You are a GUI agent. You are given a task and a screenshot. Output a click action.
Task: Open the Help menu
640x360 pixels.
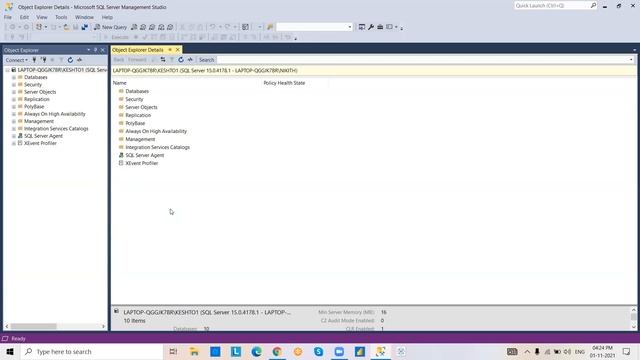pos(107,17)
